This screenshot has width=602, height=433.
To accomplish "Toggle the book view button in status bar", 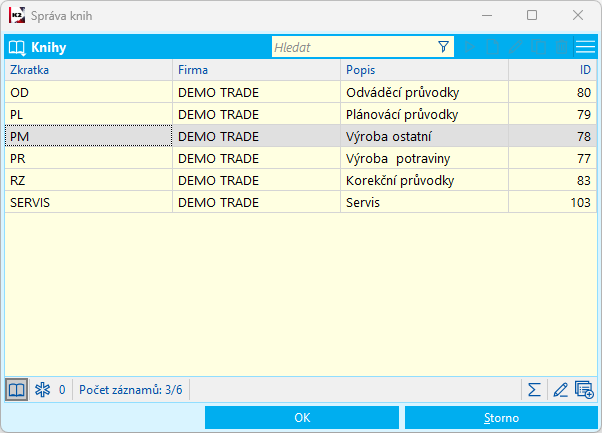I will [x=17, y=390].
